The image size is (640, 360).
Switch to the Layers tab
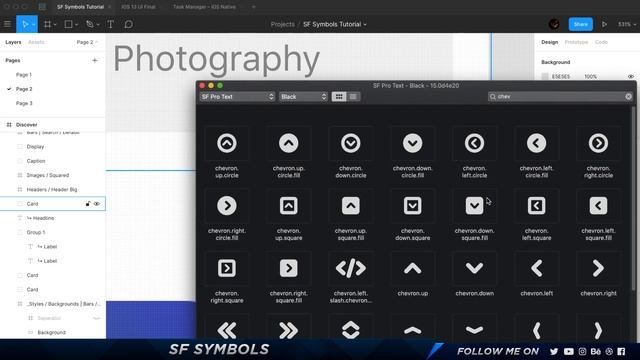coord(13,42)
